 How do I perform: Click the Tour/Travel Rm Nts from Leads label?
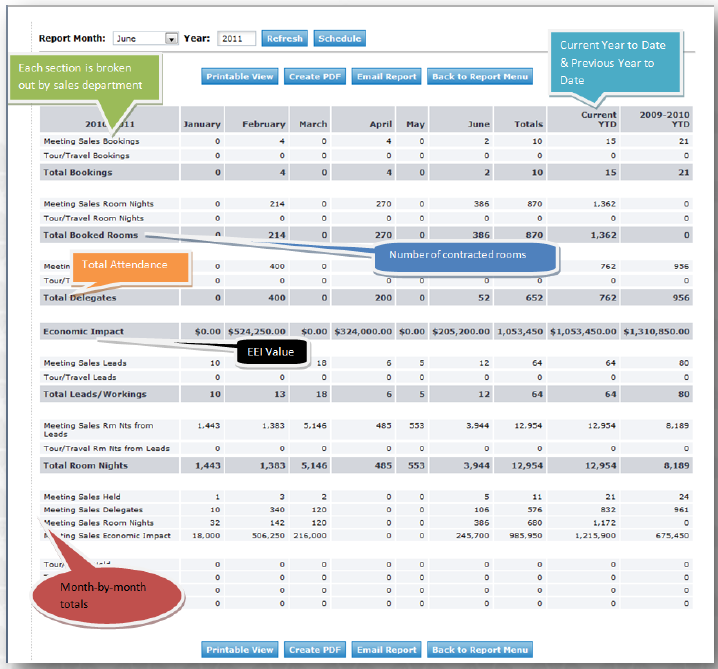107,448
